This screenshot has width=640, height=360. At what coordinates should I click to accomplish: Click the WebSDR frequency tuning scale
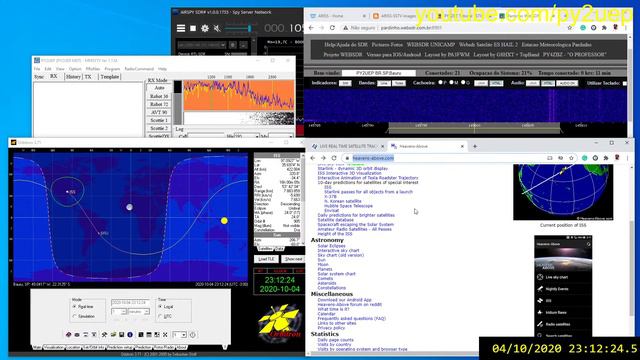465,128
